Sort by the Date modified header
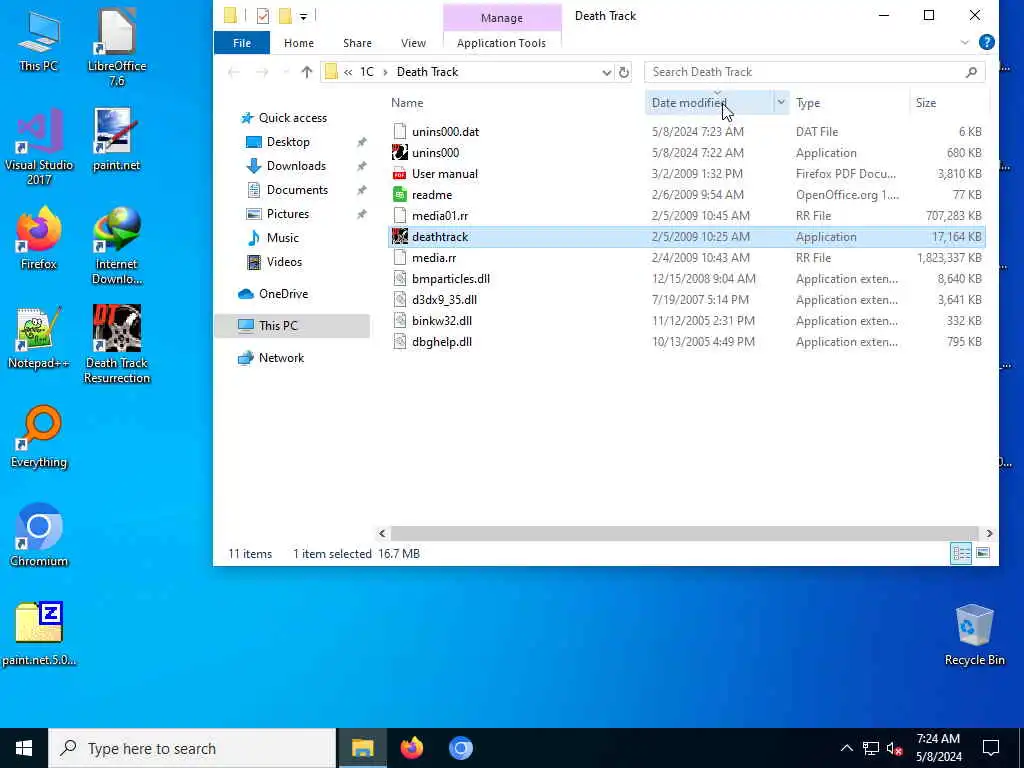1024x768 pixels. (708, 103)
